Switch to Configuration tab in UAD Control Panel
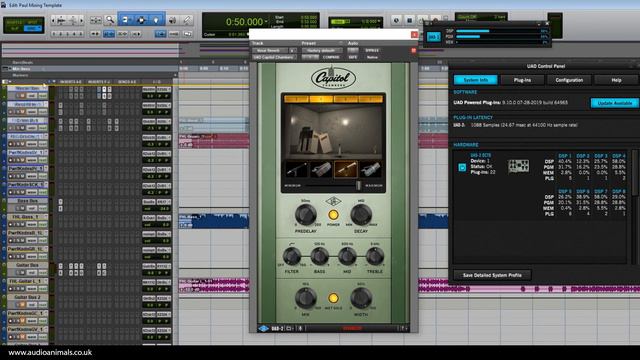The width and height of the screenshot is (640, 360). point(569,80)
